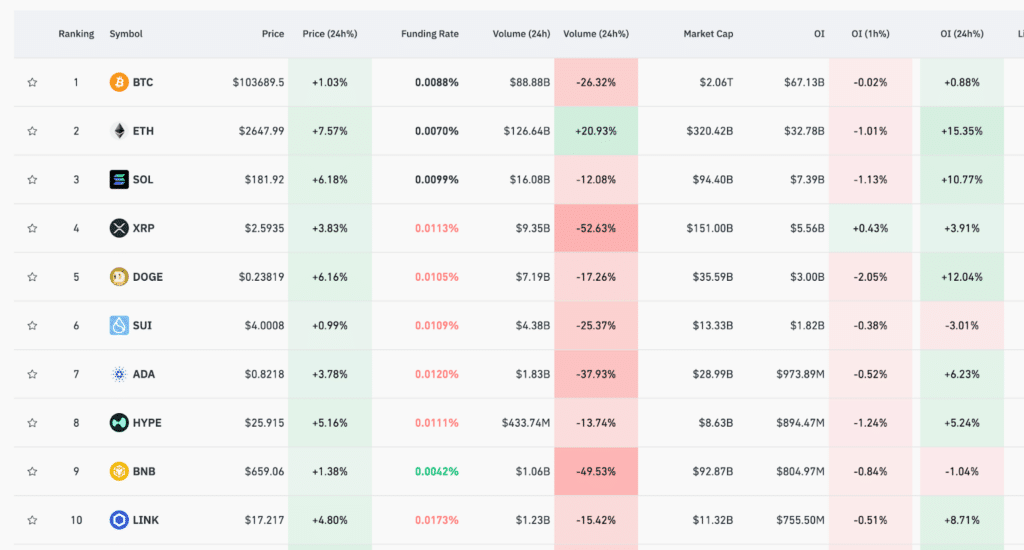The width and height of the screenshot is (1024, 550).
Task: Sort by Funding Rate header
Action: pos(430,34)
